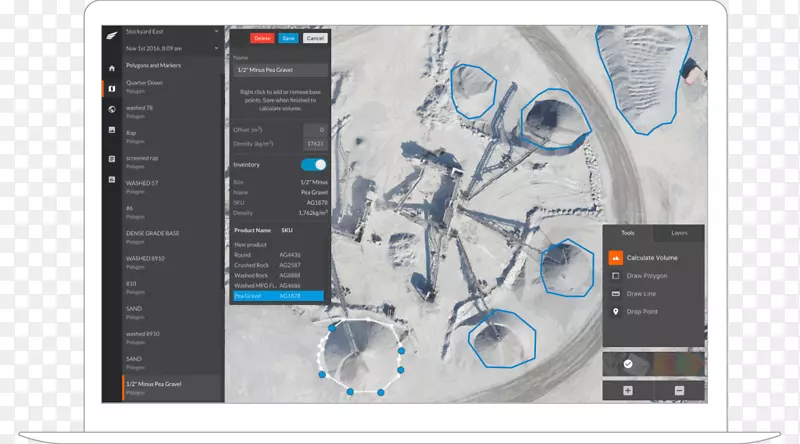Click the globe icon in the sidebar
This screenshot has width=800, height=444.
pyautogui.click(x=111, y=109)
